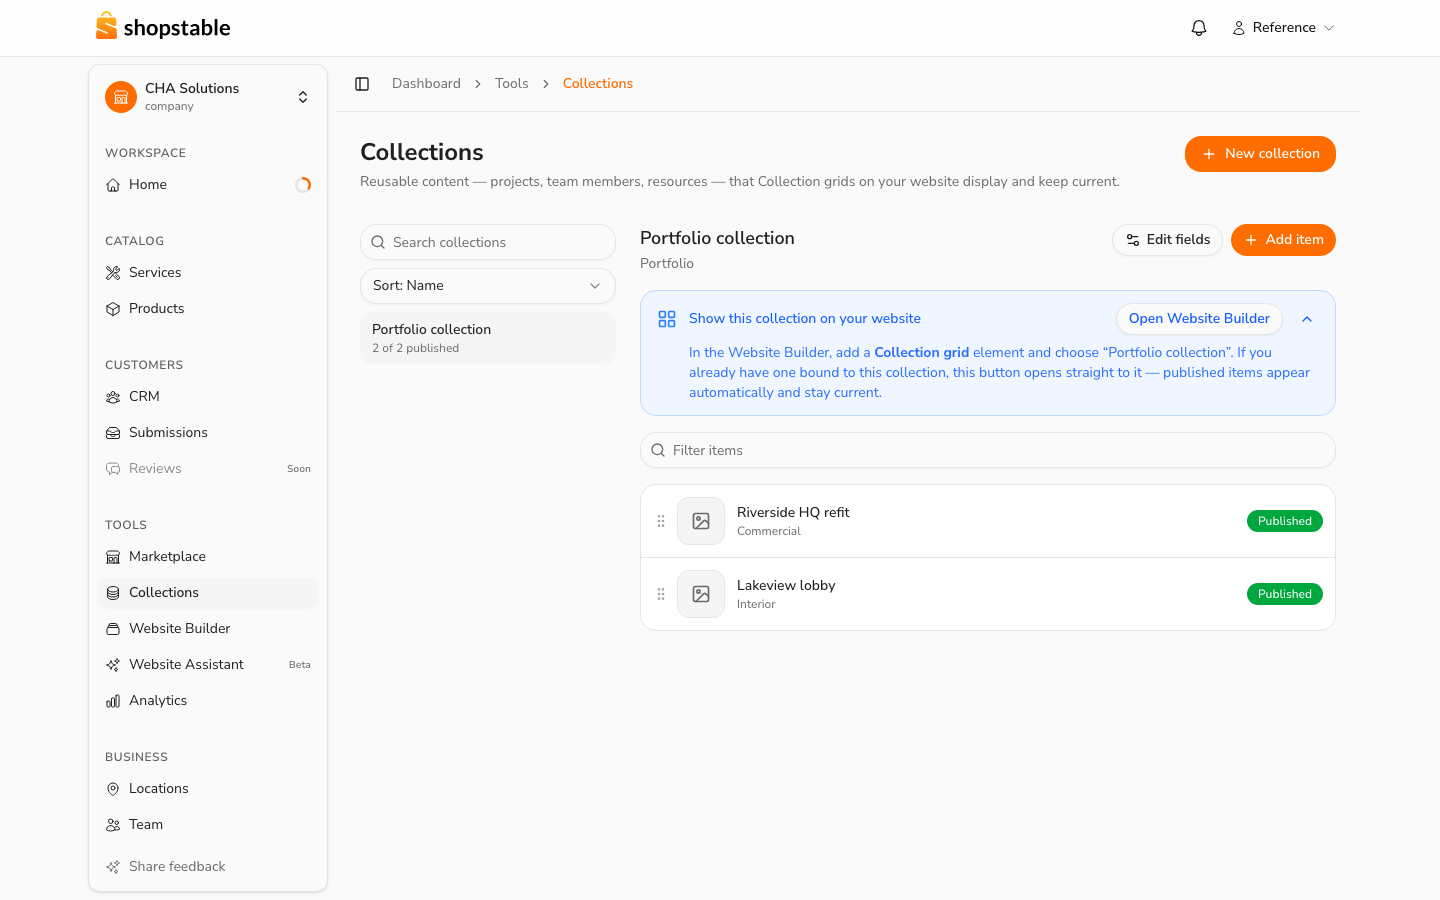The height and width of the screenshot is (900, 1440).
Task: Click the CRM people icon
Action: pyautogui.click(x=113, y=397)
